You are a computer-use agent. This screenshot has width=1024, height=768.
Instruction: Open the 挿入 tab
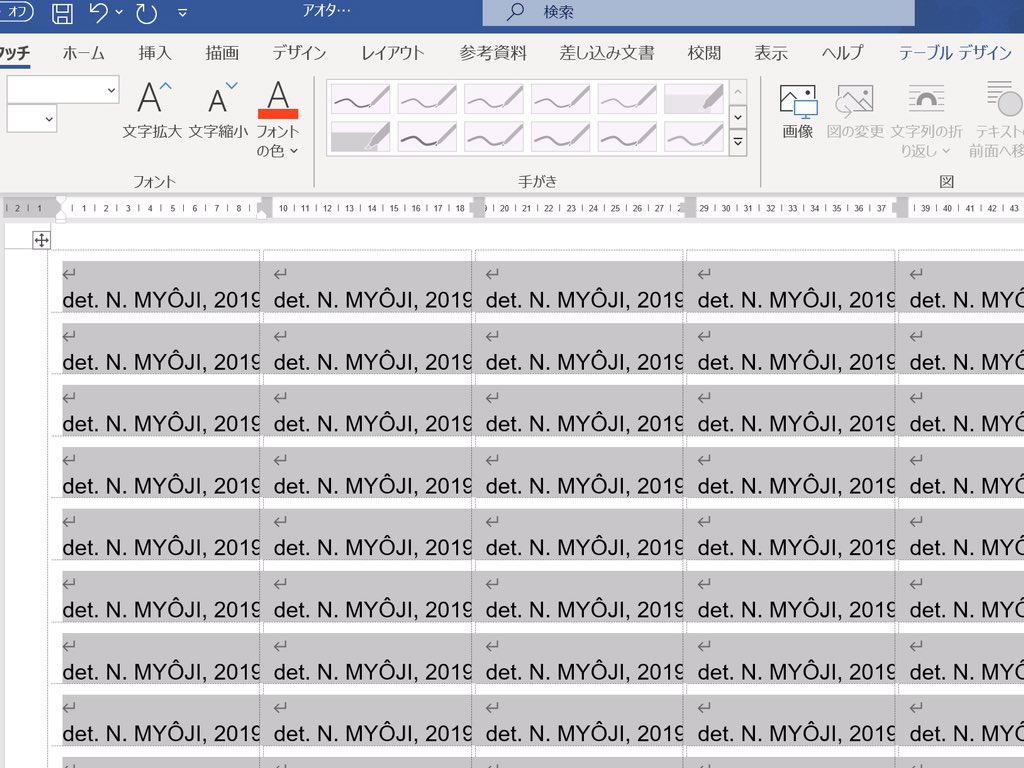[x=155, y=53]
